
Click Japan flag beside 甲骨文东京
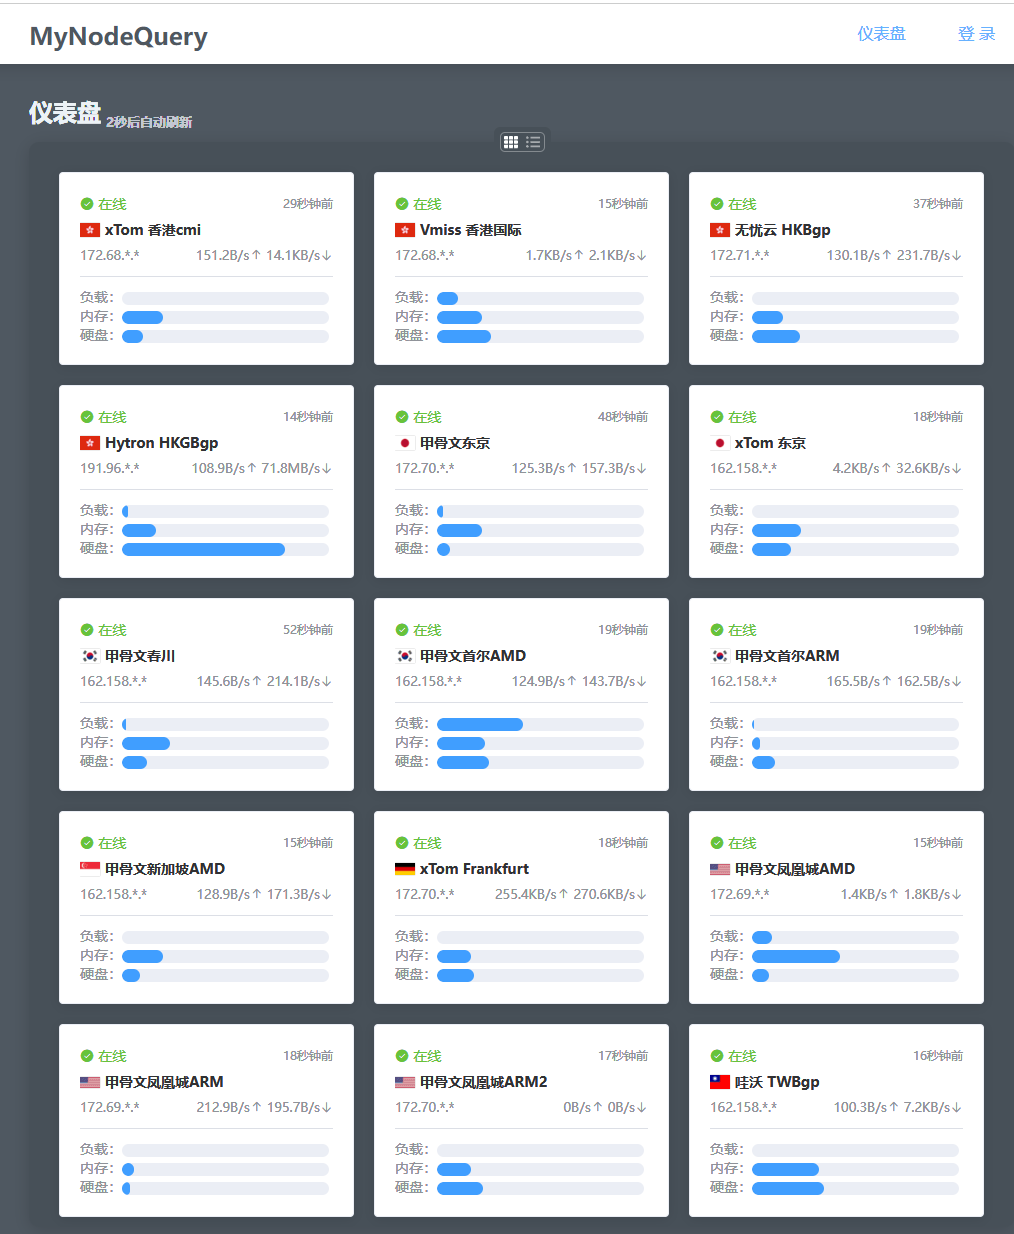coord(405,443)
